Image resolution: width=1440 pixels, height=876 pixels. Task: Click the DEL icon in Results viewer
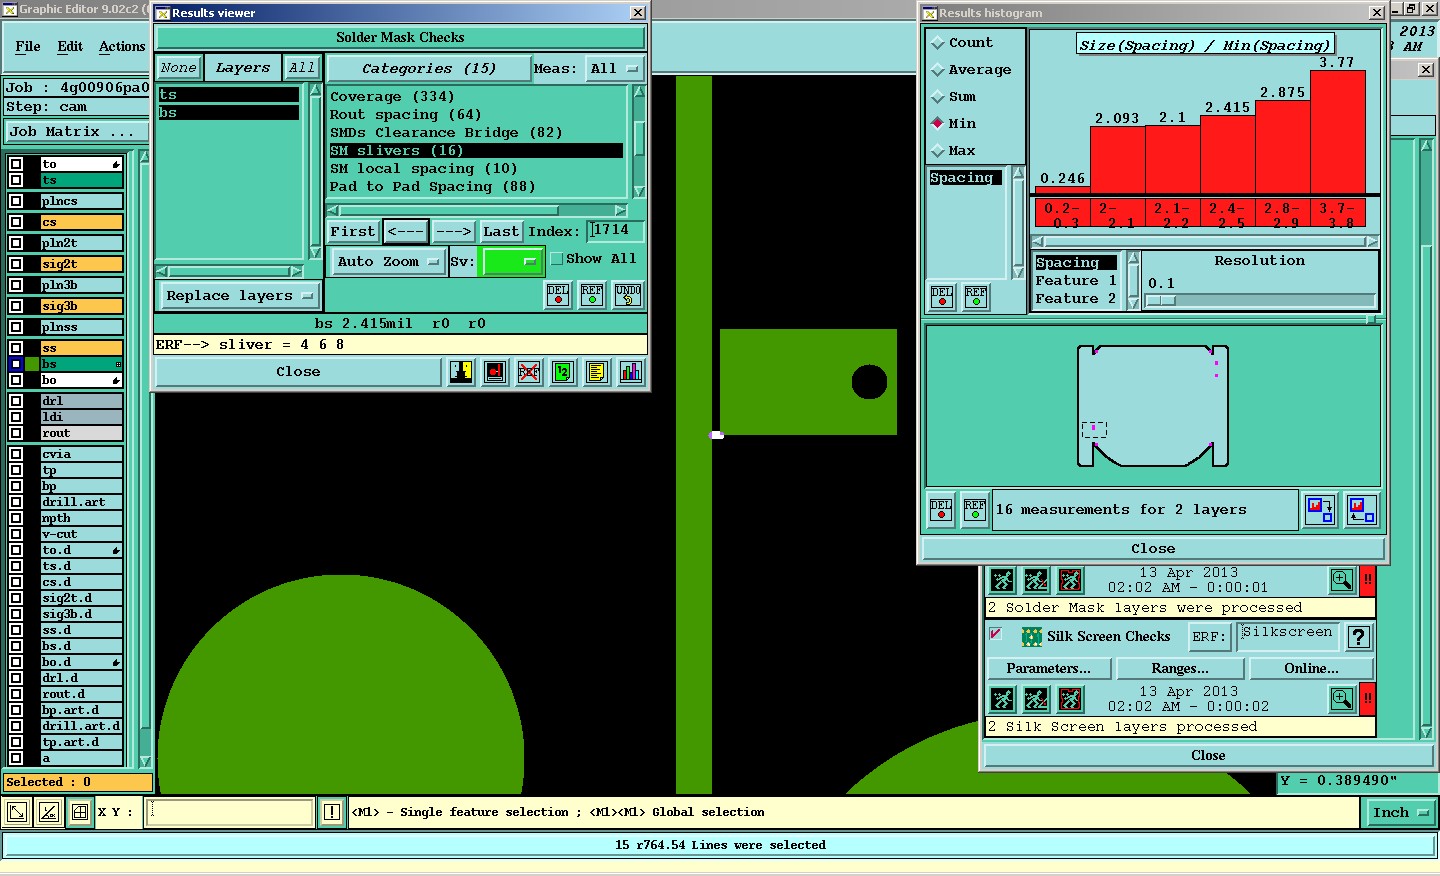[558, 294]
